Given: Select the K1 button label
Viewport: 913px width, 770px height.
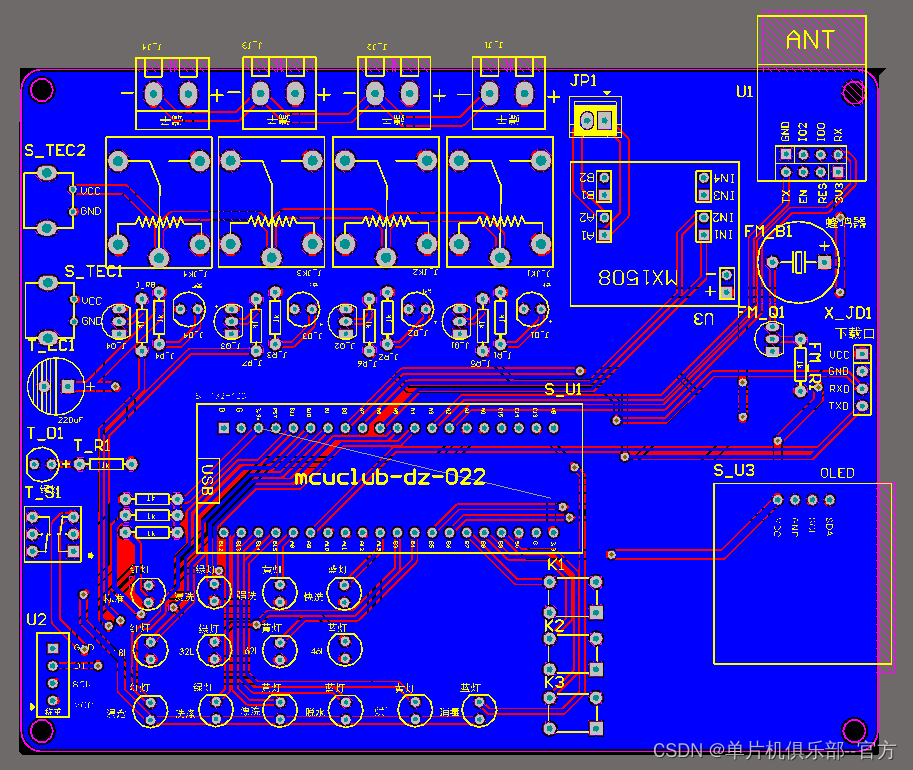Looking at the screenshot, I should [x=556, y=564].
